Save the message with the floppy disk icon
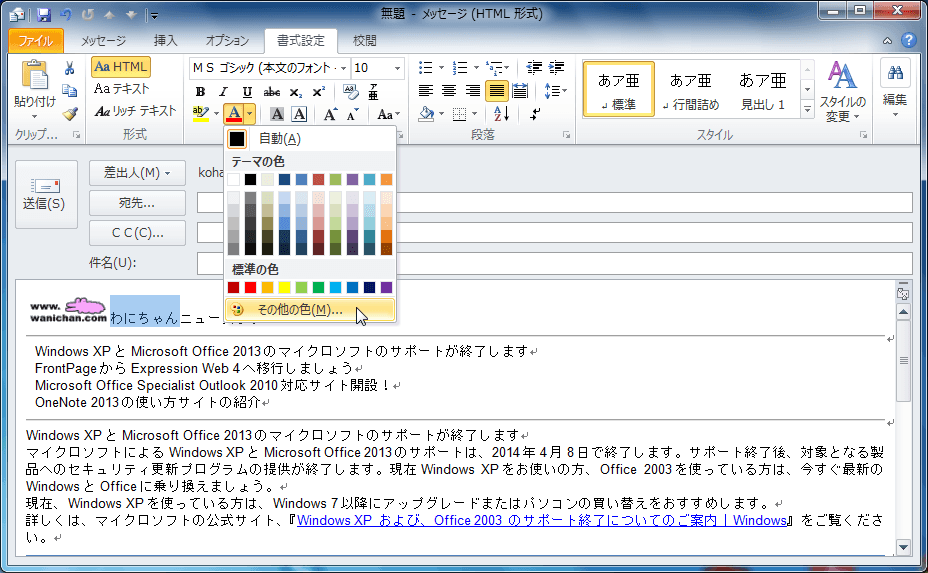Viewport: 928px width, 573px height. [x=44, y=14]
